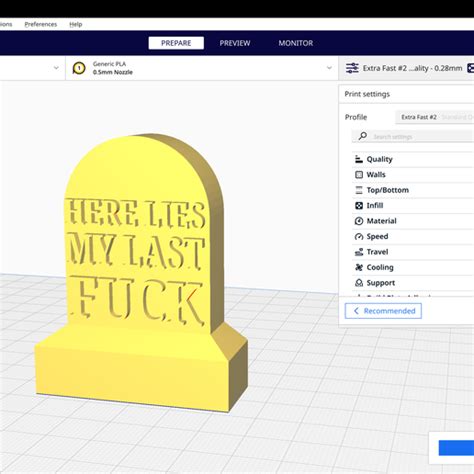
Task: Expand the Infill settings category
Action: click(413, 205)
